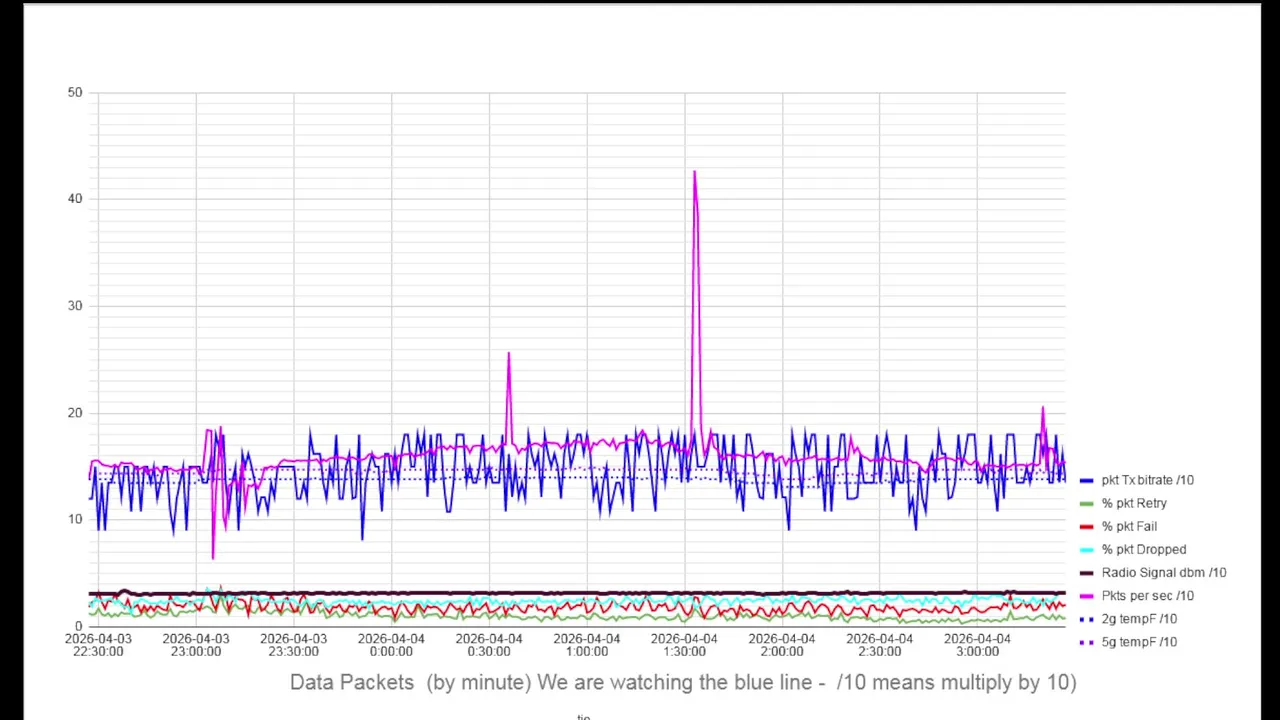Click the dark Radio Signal dbm legend swatch
Viewport: 1280px width, 720px height.
point(1087,573)
